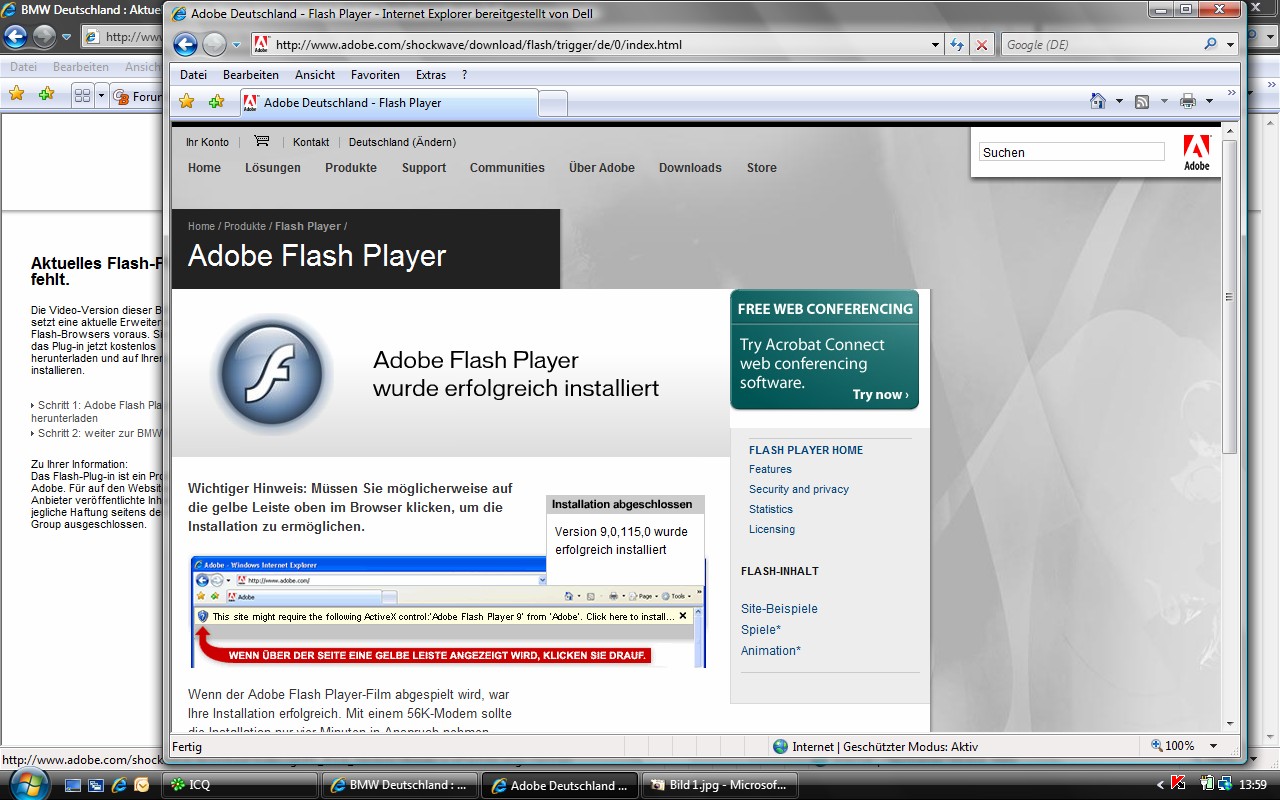
Task: Click the scrollbar down arrow
Action: (x=1230, y=724)
